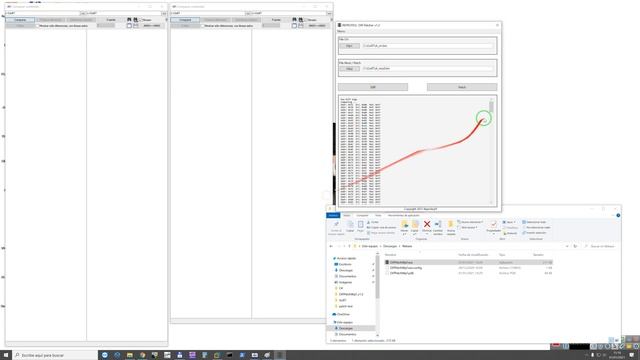Click the Diff button in Diff Patcher

coord(373,87)
